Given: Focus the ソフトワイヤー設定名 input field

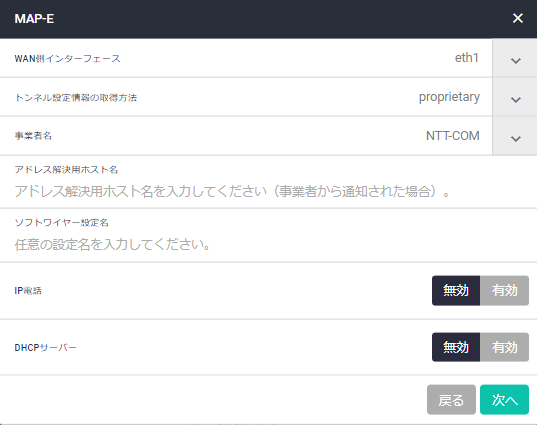Looking at the screenshot, I should [x=268, y=245].
